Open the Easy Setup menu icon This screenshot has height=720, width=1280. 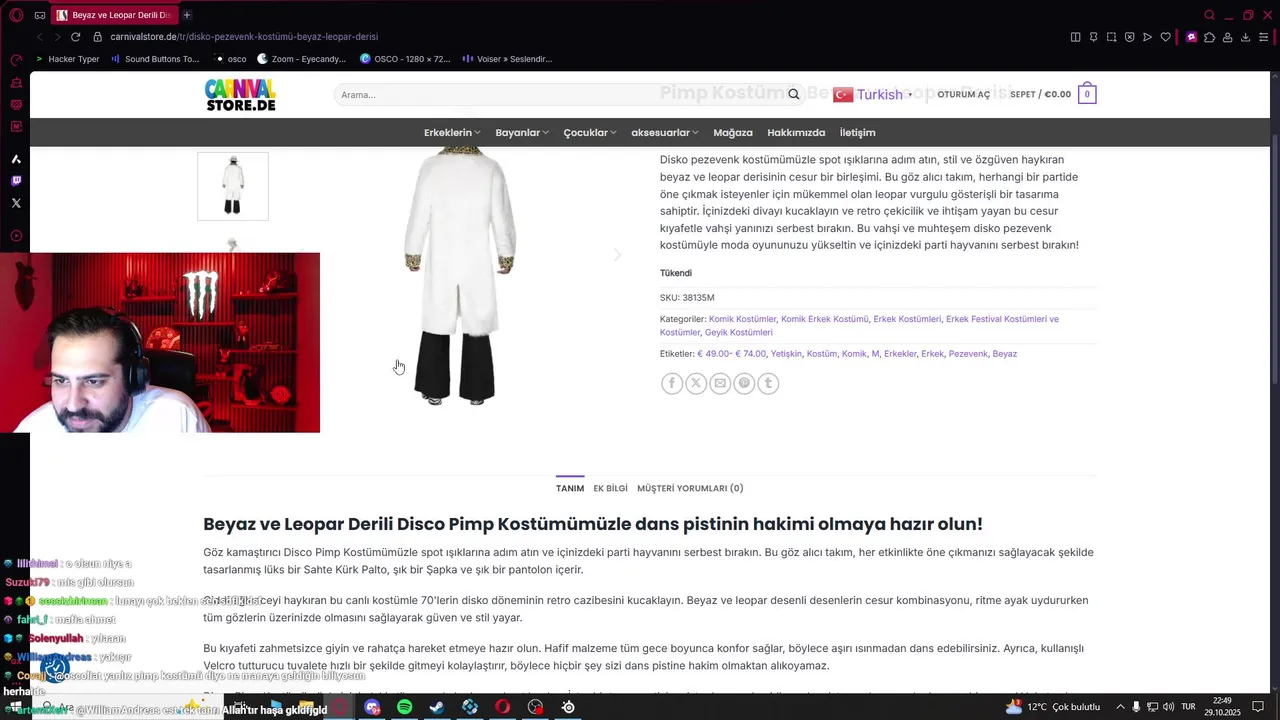[1264, 37]
